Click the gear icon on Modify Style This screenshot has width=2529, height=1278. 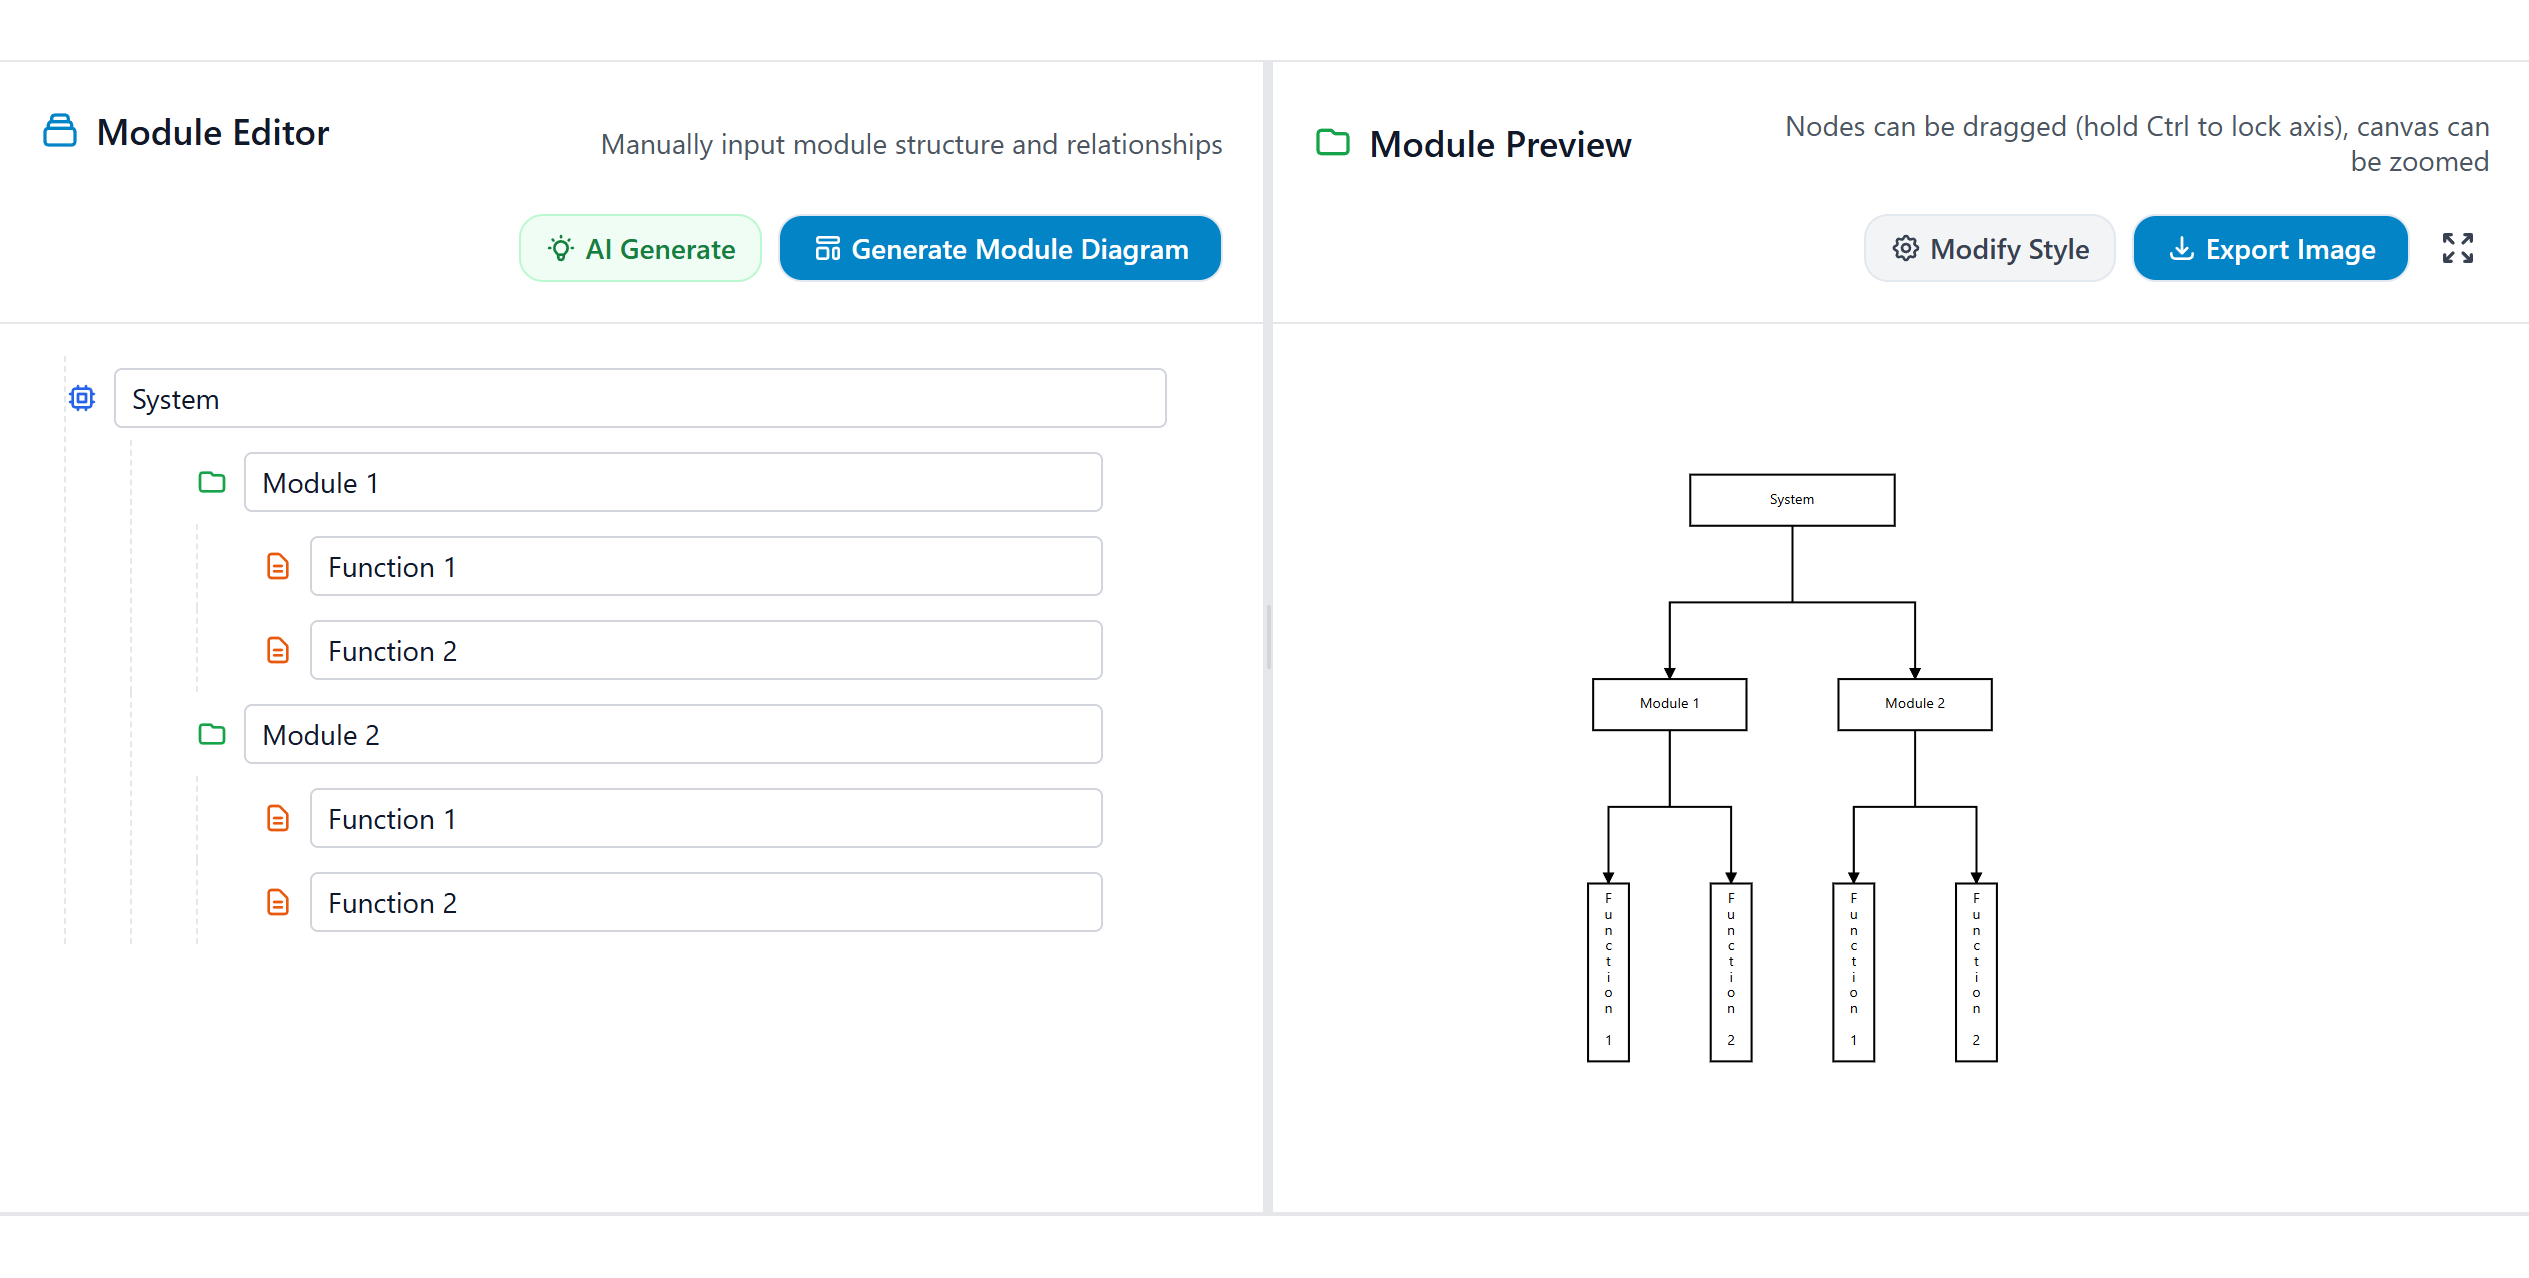[x=1905, y=248]
